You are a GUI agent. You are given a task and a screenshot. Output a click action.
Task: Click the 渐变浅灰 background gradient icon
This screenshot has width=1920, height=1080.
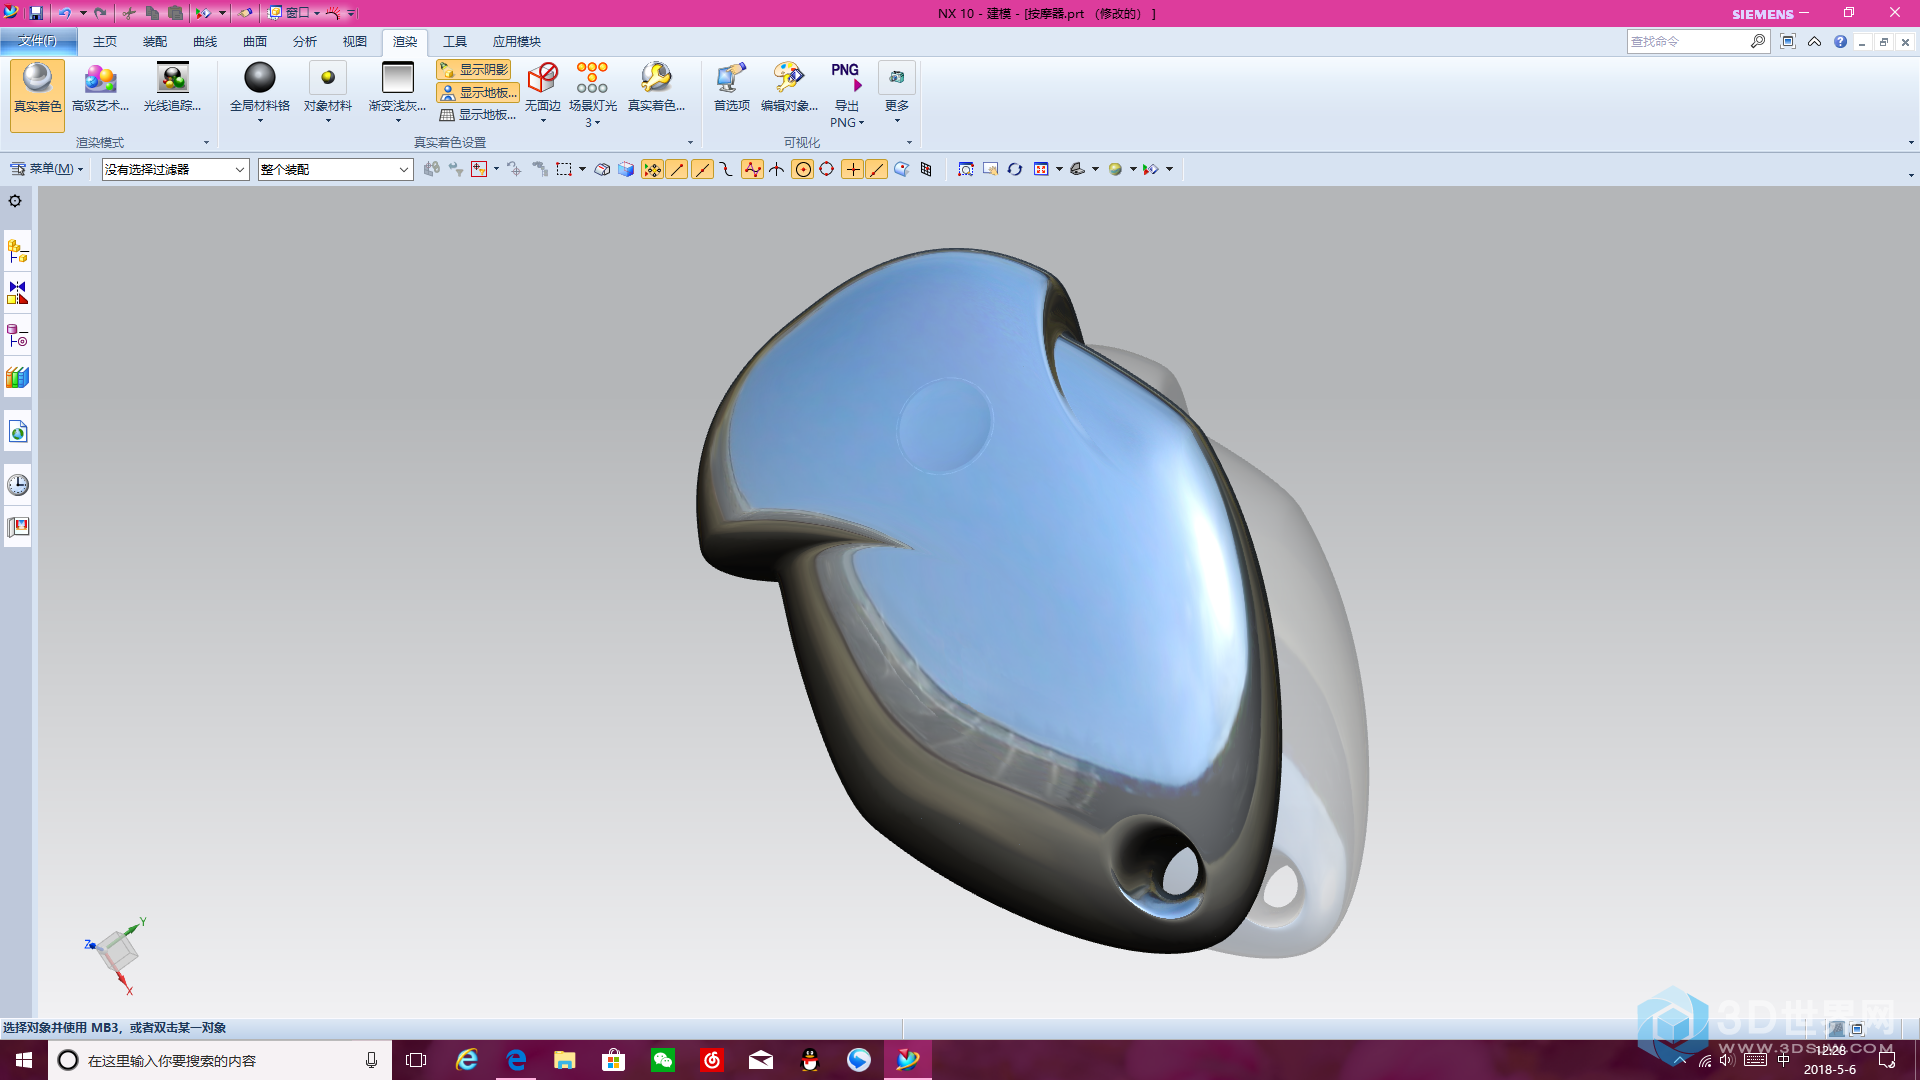click(x=398, y=78)
